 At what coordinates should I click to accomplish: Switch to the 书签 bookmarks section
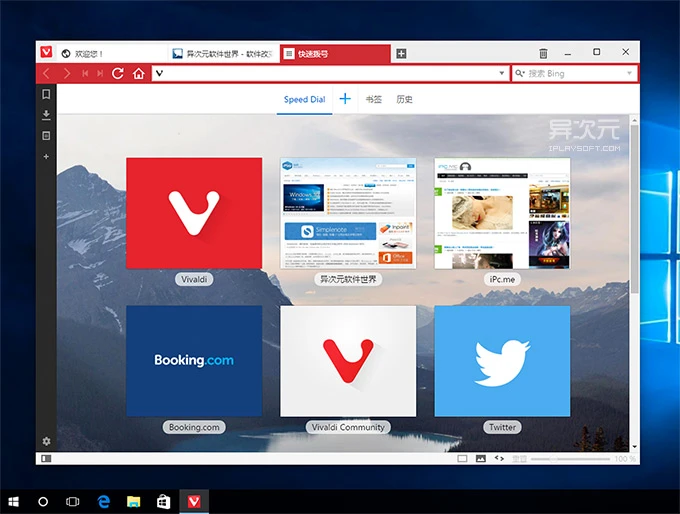click(373, 99)
